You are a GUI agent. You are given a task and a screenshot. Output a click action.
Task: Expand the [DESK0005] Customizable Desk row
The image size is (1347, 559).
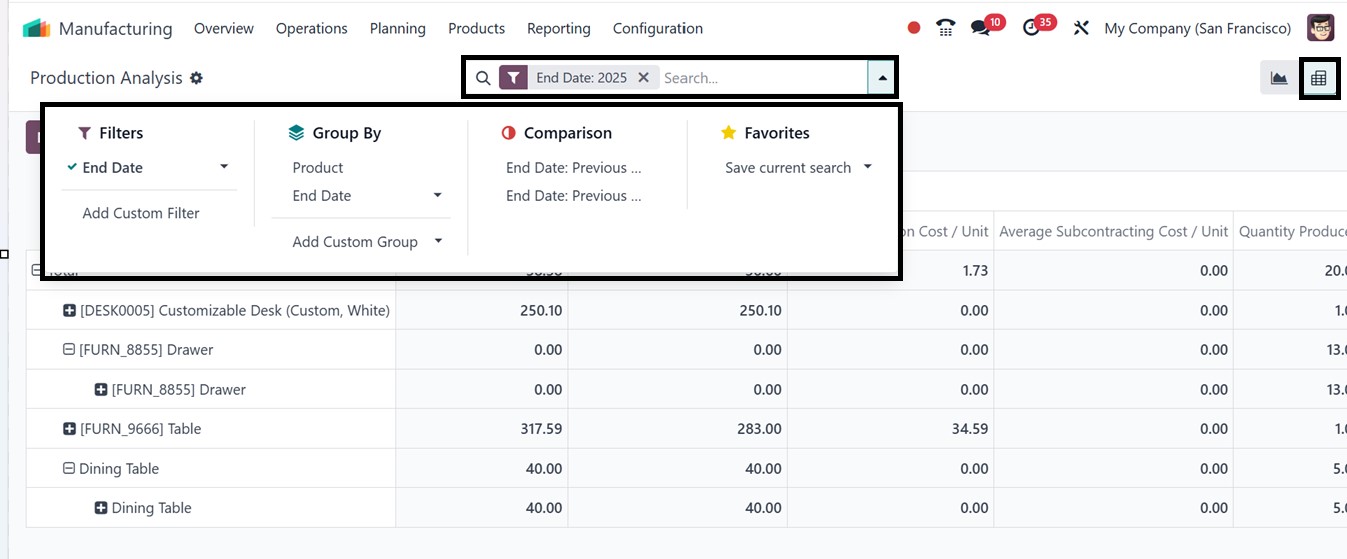pyautogui.click(x=69, y=311)
